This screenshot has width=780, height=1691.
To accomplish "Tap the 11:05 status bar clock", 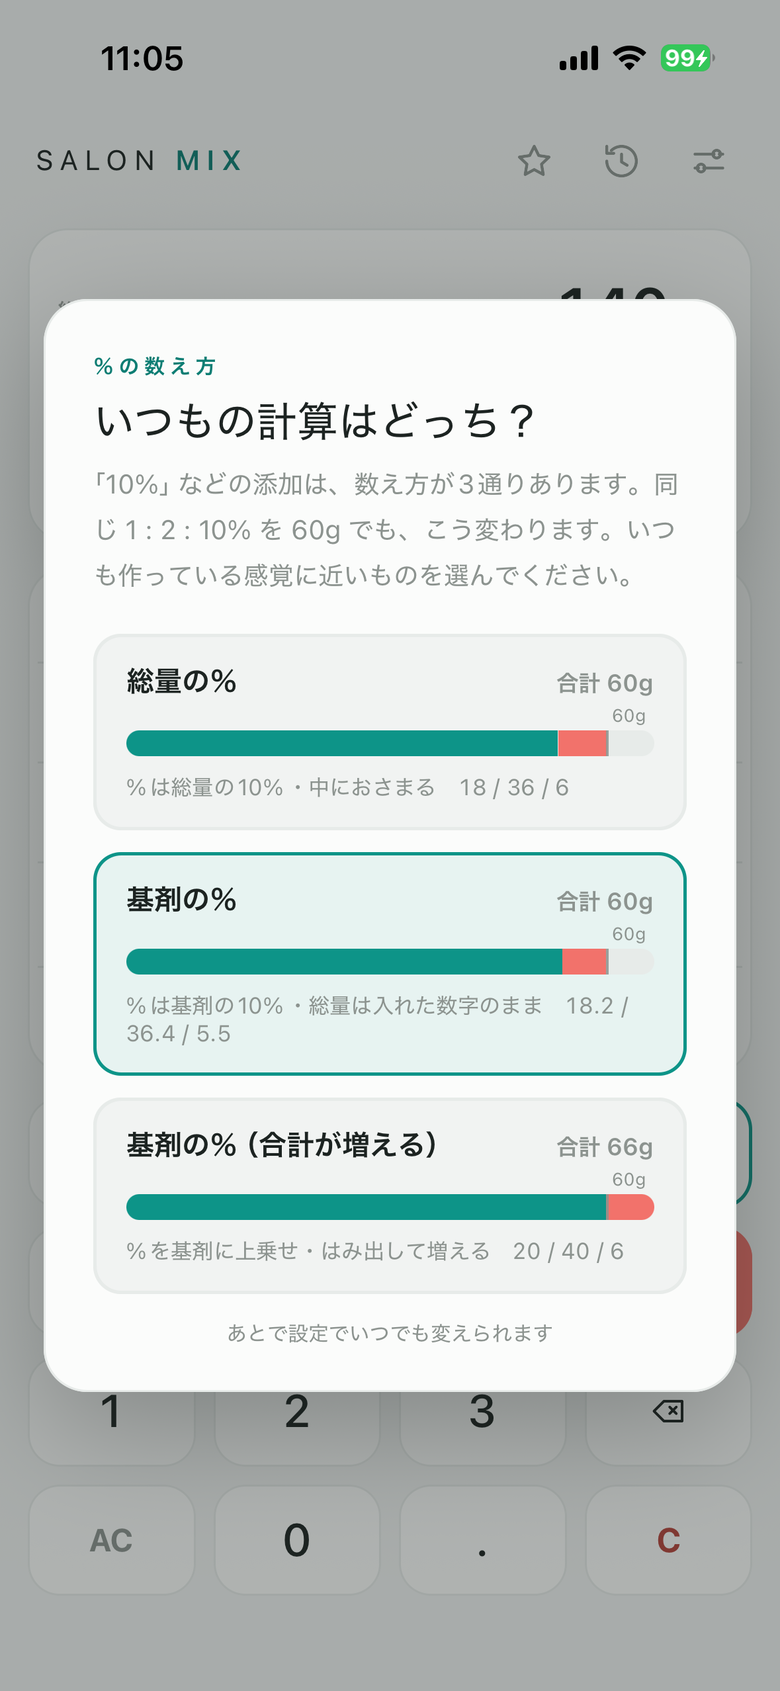I will pyautogui.click(x=142, y=58).
